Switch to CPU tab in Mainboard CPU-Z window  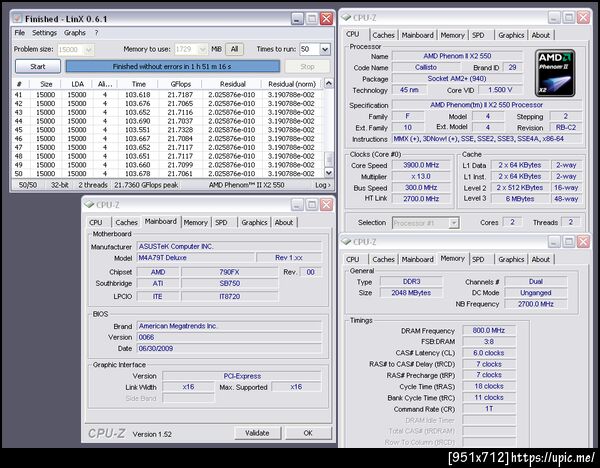(x=96, y=222)
